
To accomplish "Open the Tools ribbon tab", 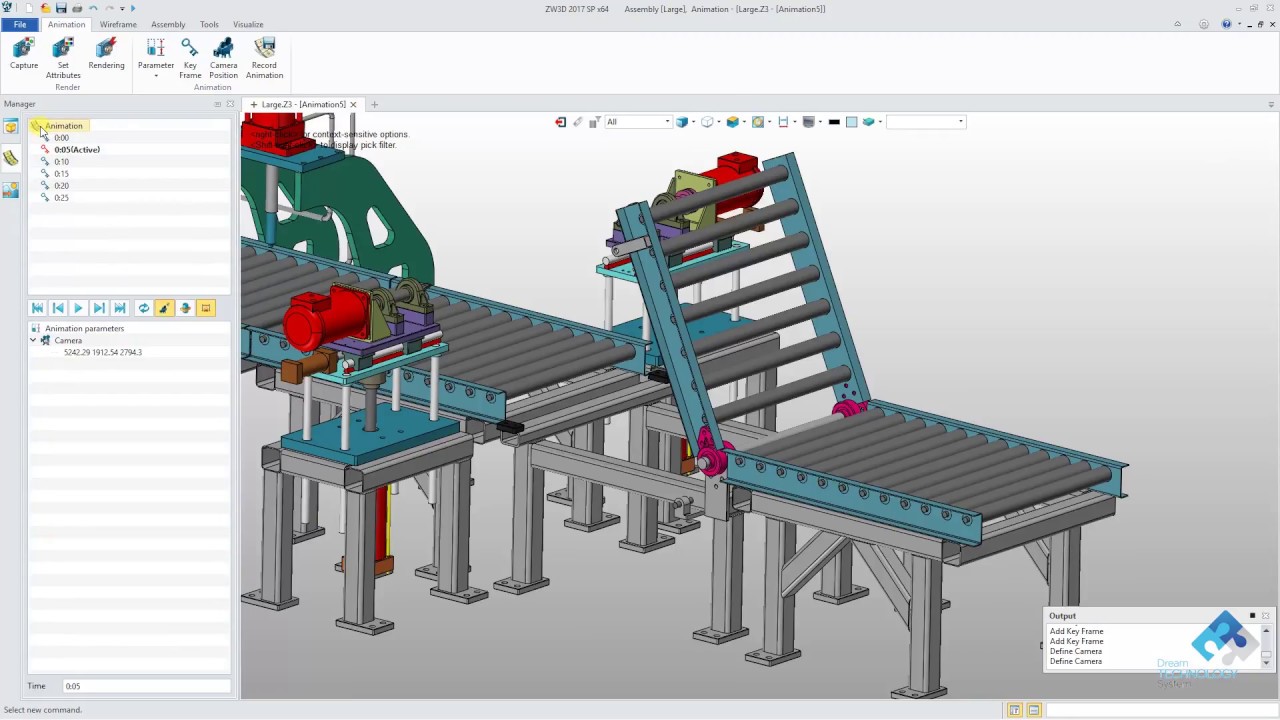I will [x=209, y=24].
